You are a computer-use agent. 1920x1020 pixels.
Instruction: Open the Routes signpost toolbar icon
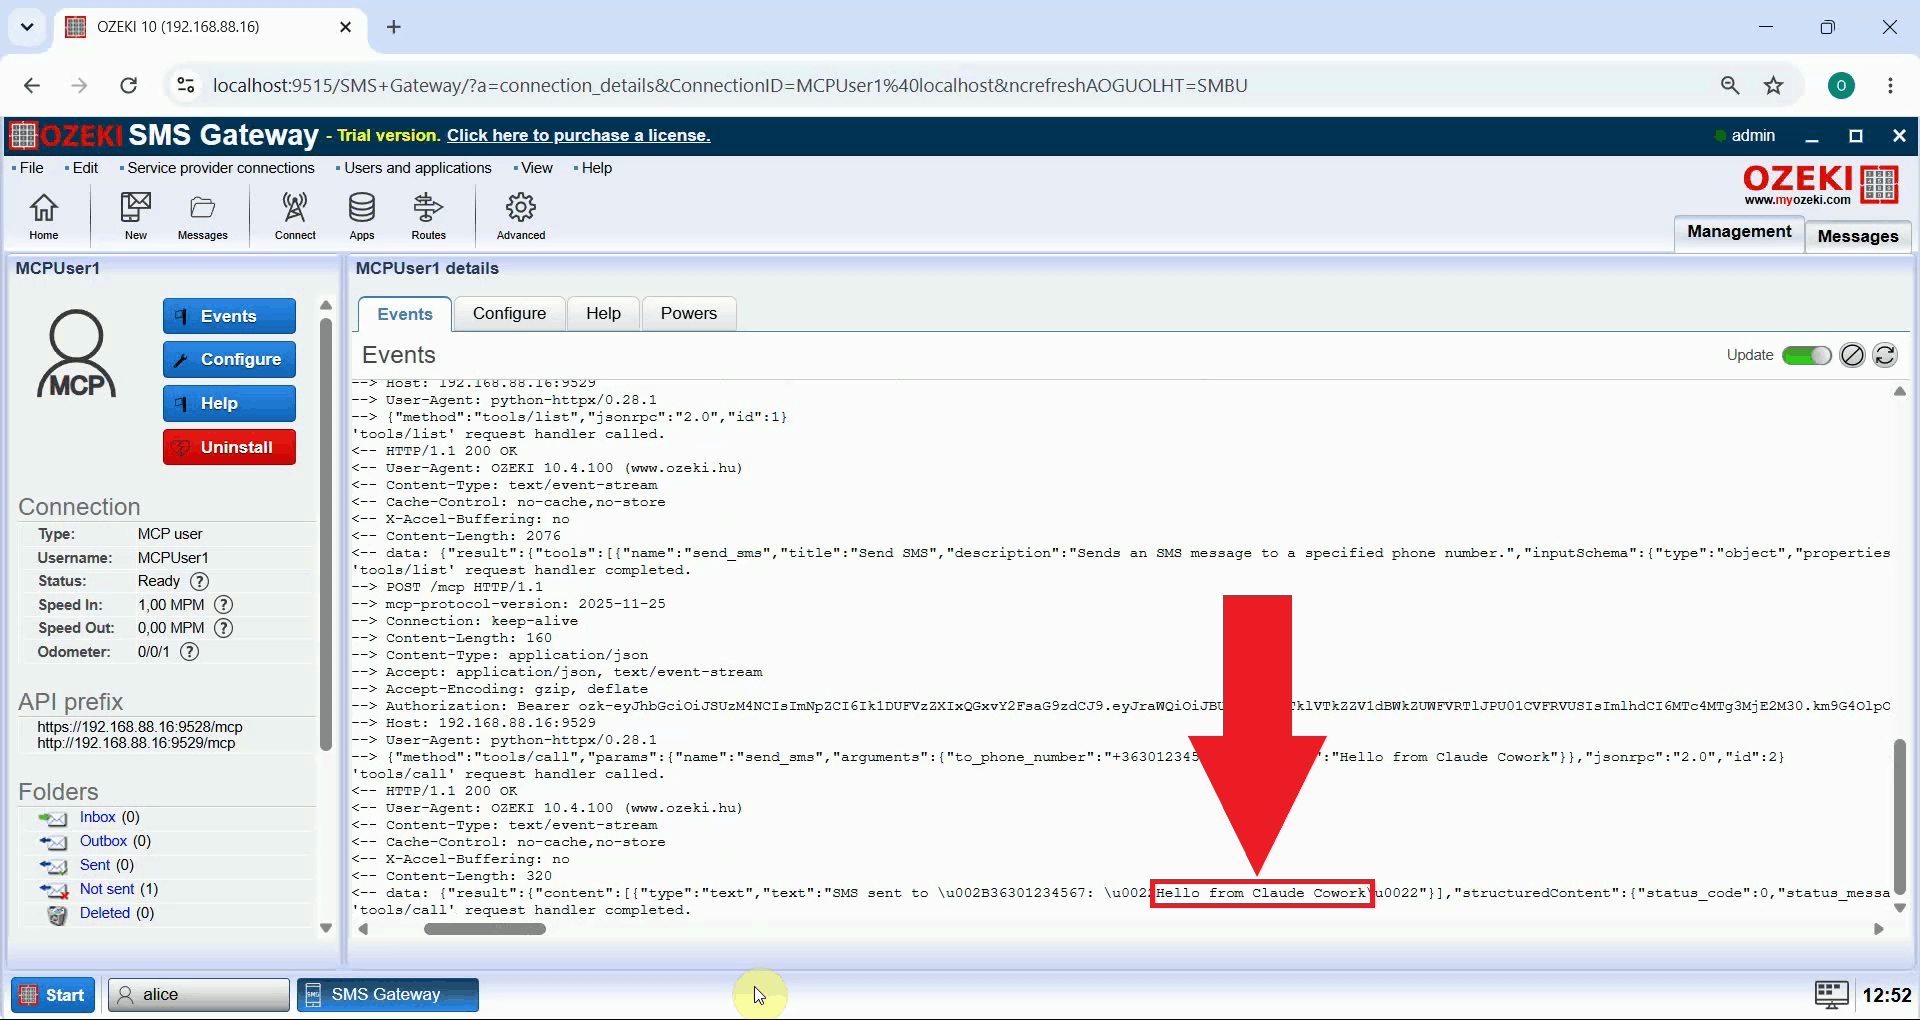[428, 216]
